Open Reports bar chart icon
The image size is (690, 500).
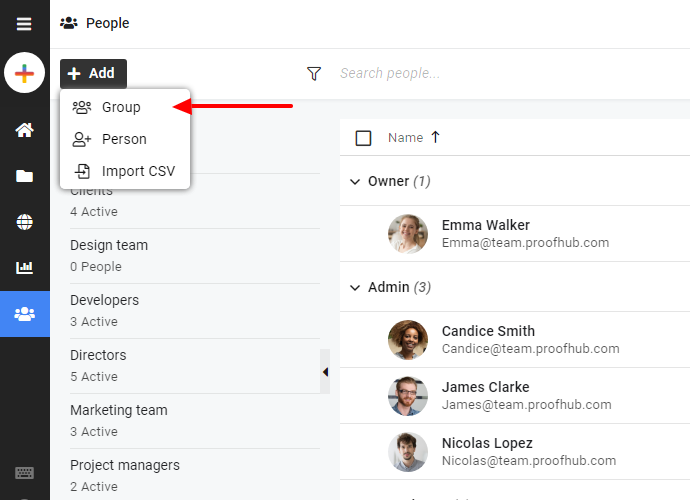(x=24, y=267)
